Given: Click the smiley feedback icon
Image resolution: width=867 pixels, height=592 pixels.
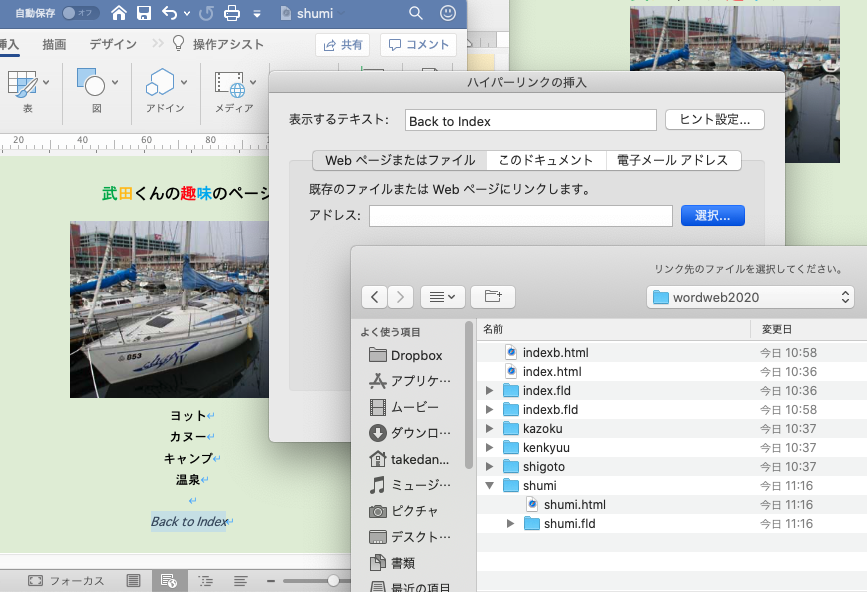Looking at the screenshot, I should point(448,13).
